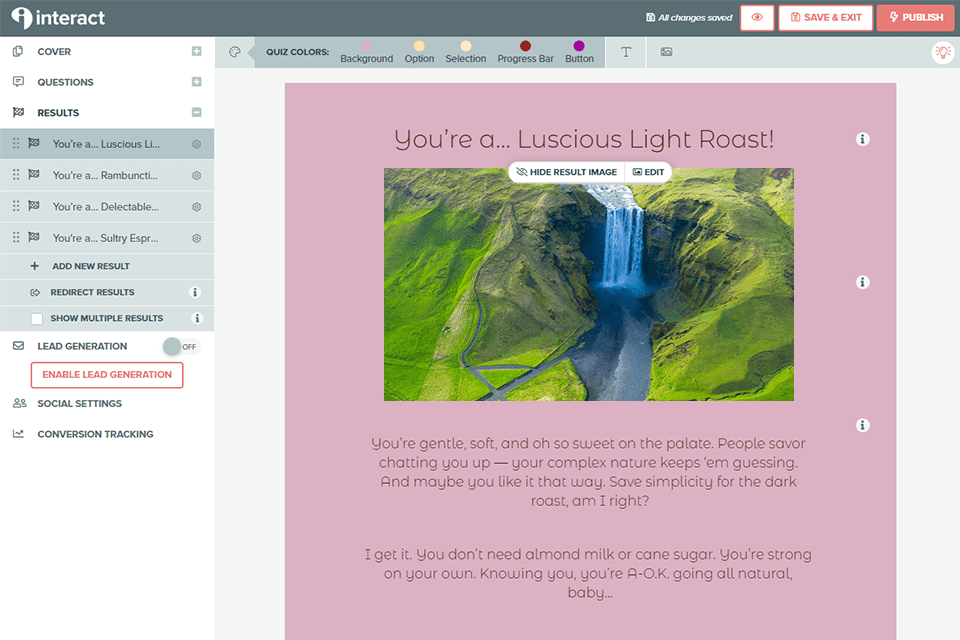Open Conversion Tracking

point(96,434)
